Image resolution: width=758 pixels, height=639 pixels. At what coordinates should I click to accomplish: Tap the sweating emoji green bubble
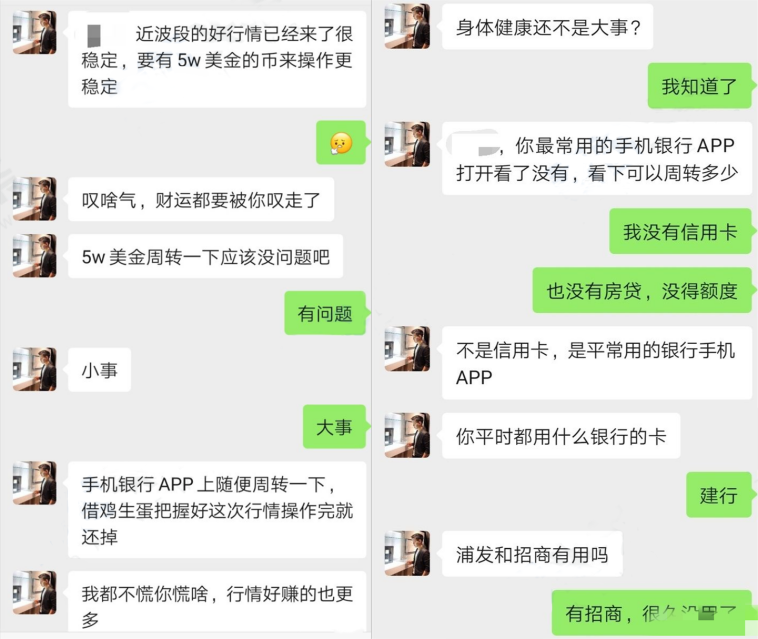pyautogui.click(x=341, y=143)
